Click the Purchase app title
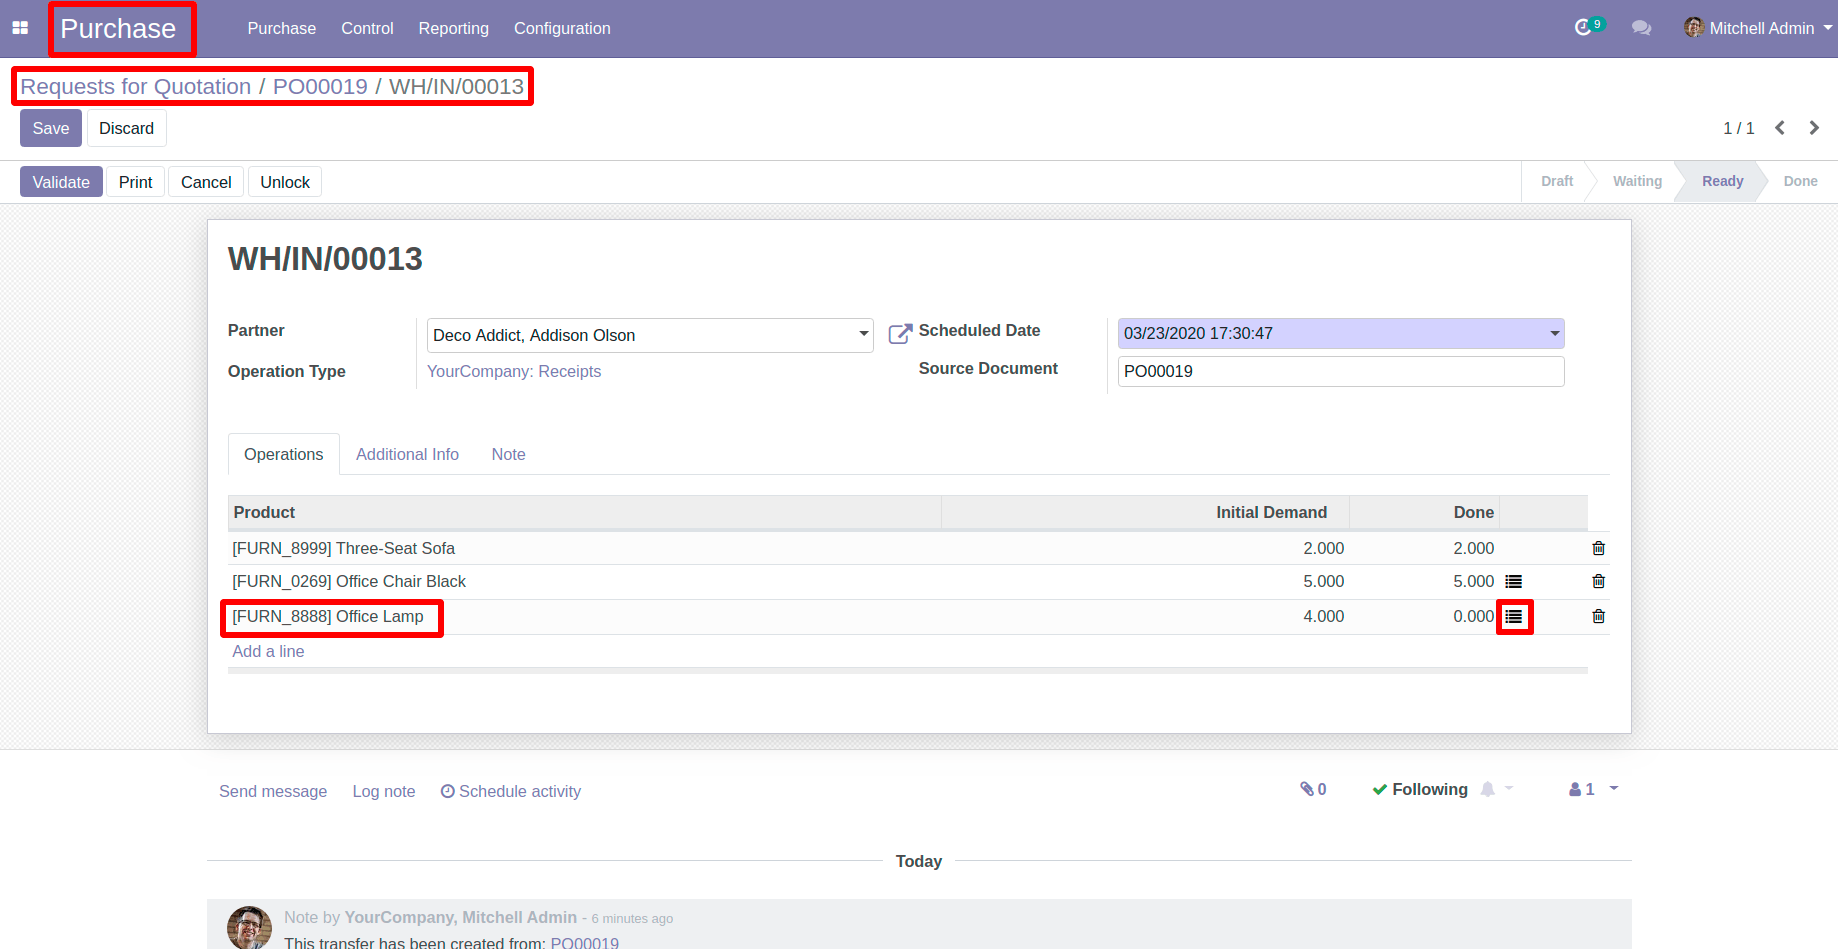The height and width of the screenshot is (949, 1838). coord(118,28)
